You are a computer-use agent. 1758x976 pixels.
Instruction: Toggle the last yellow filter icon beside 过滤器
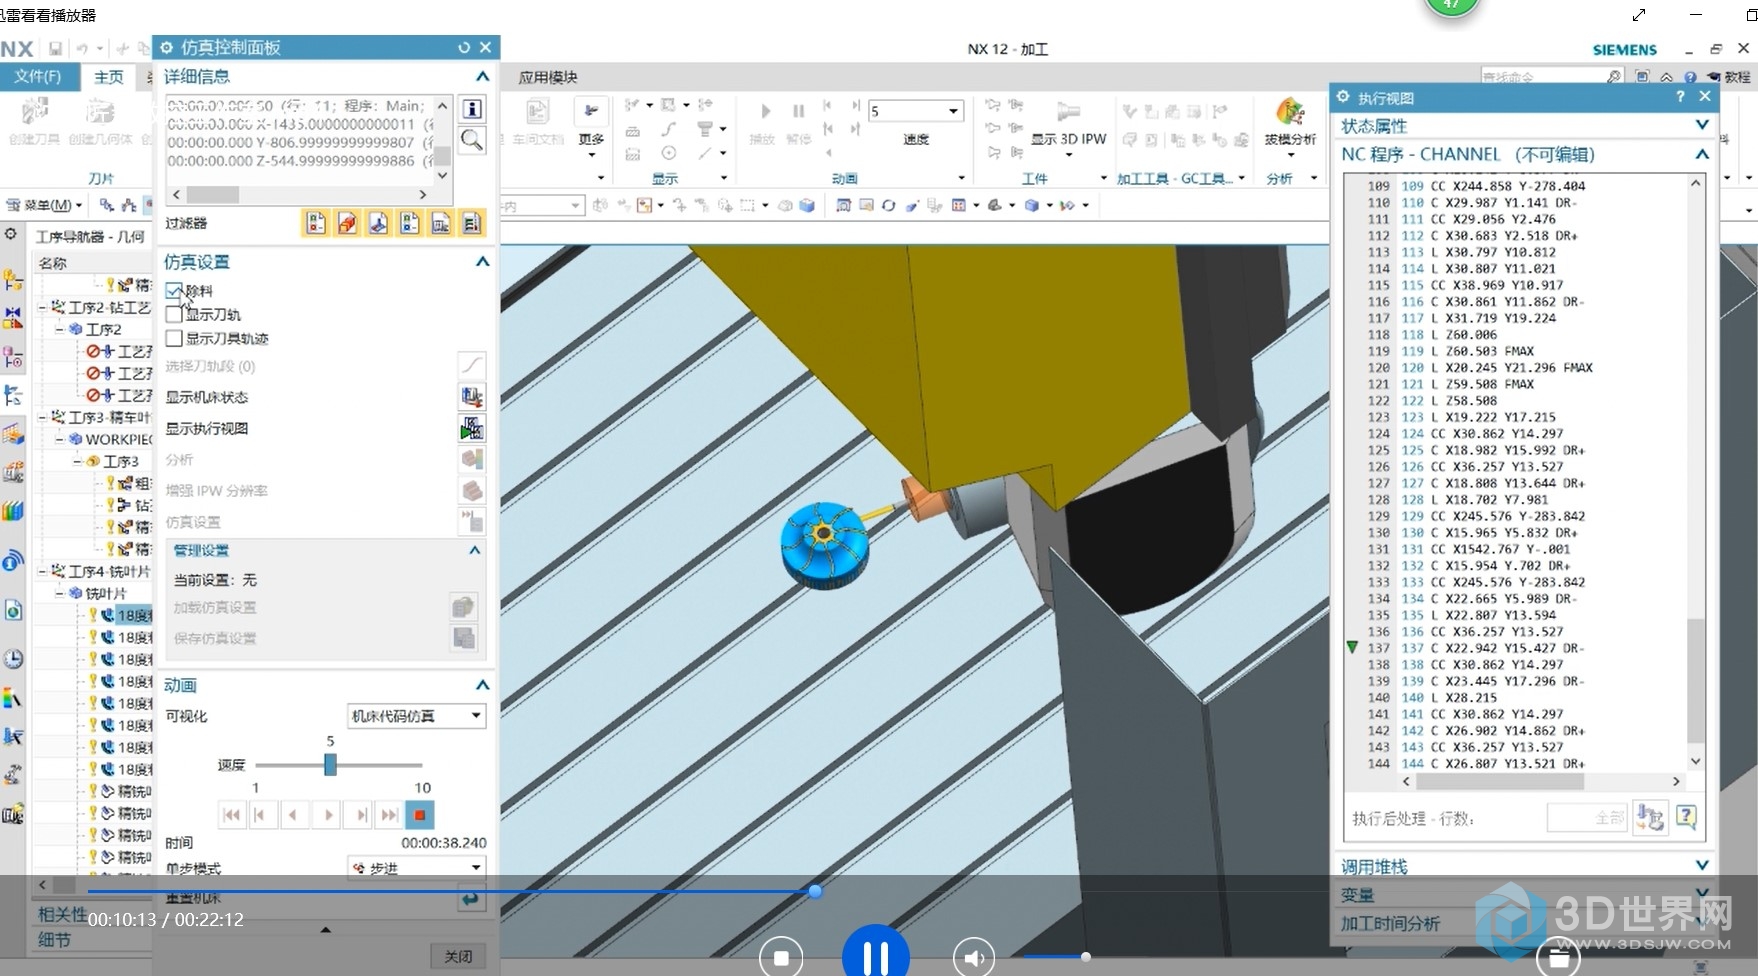tap(472, 223)
